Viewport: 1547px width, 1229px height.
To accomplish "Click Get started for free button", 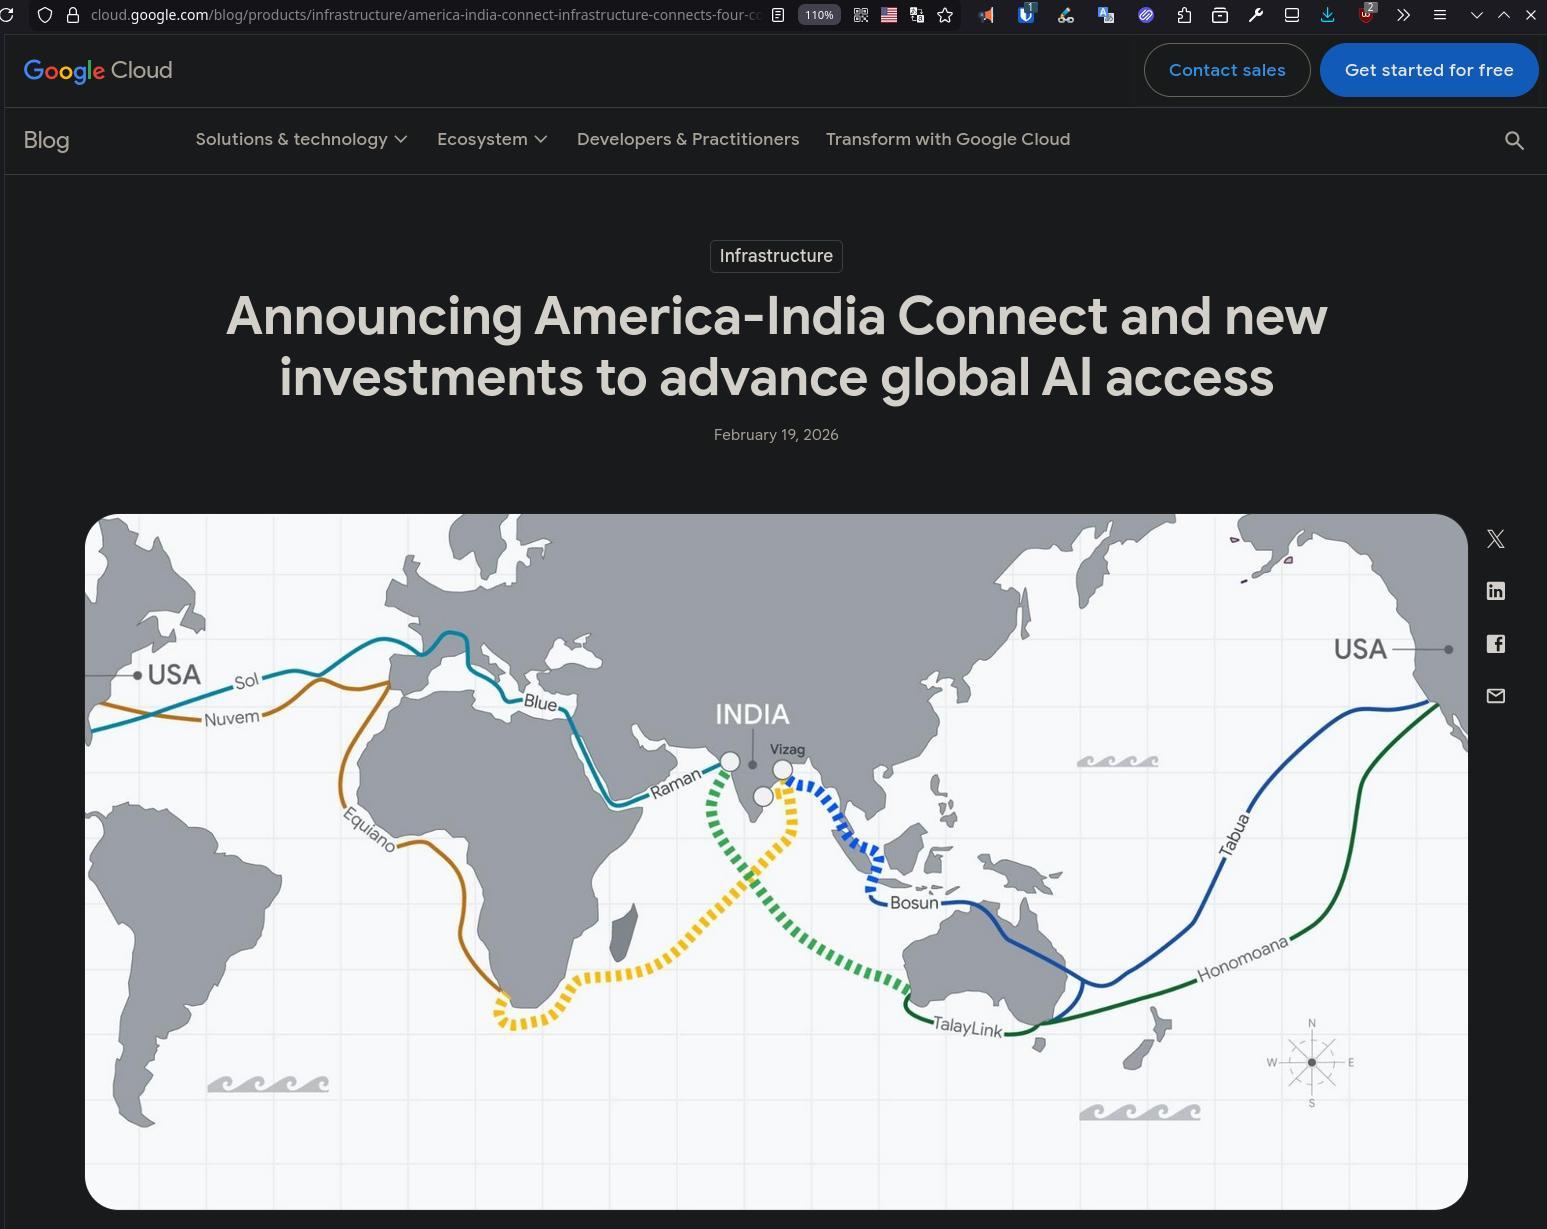I will 1428,70.
